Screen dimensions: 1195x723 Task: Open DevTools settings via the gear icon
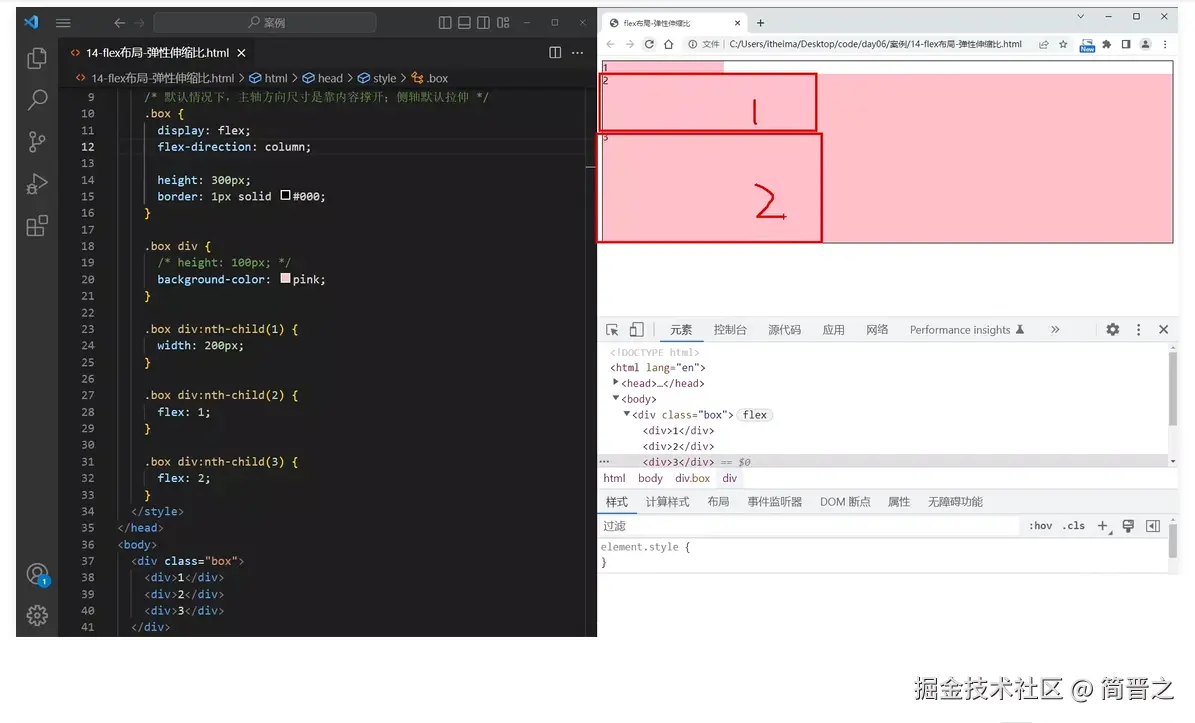(x=1113, y=329)
